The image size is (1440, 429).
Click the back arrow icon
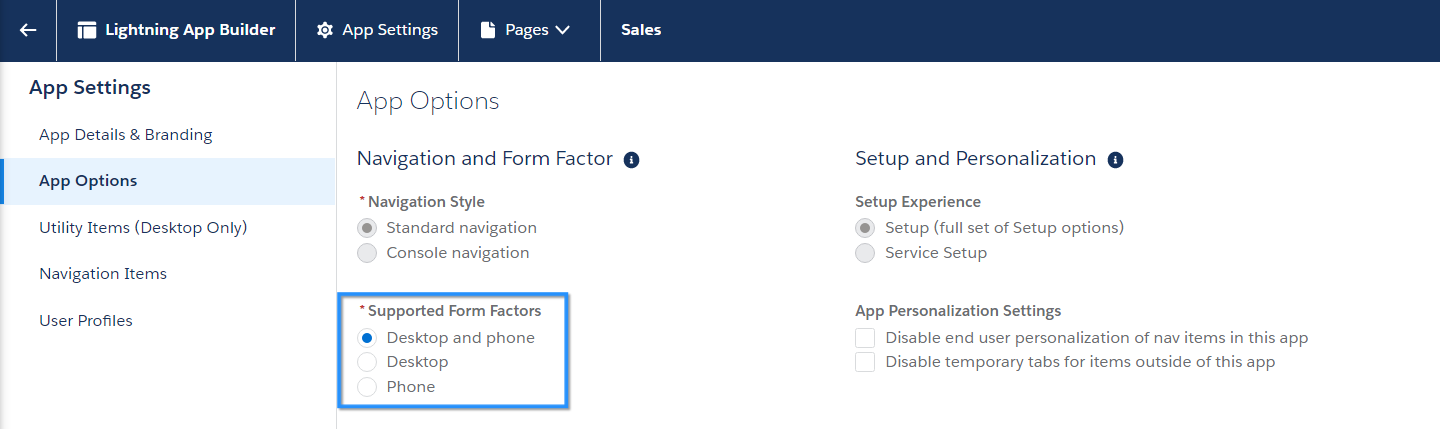[x=28, y=30]
